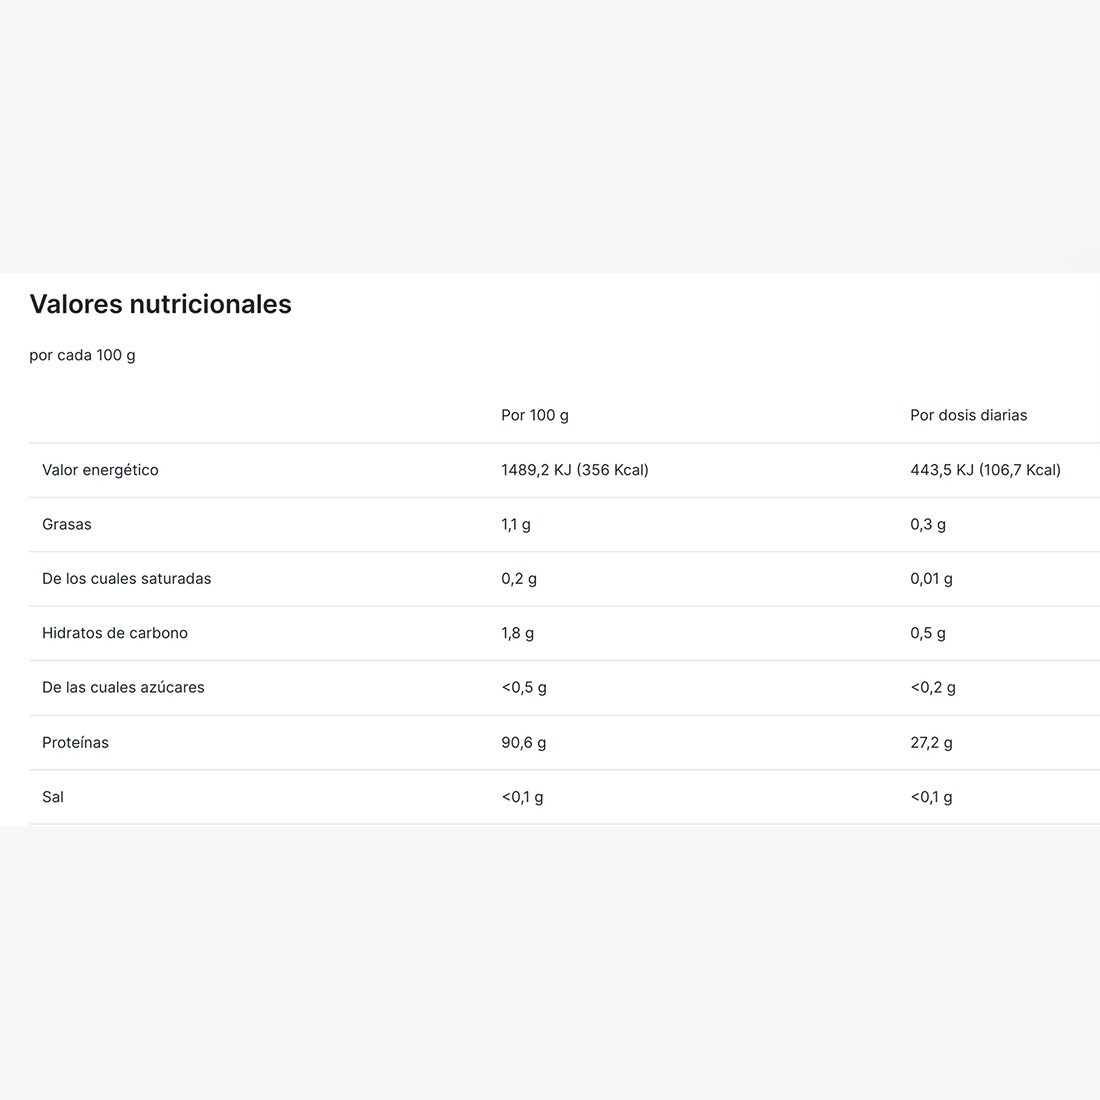Click the 0,5 g carbohydrate daily value
The image size is (1100, 1100).
(x=927, y=633)
